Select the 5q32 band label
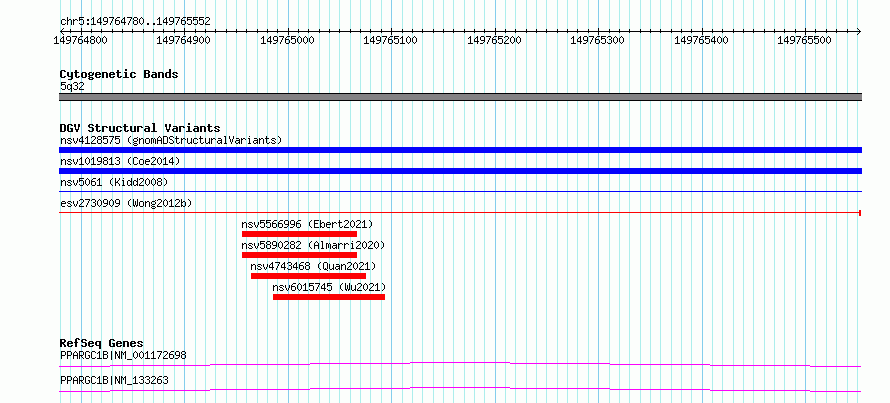The image size is (890, 403). (x=72, y=86)
